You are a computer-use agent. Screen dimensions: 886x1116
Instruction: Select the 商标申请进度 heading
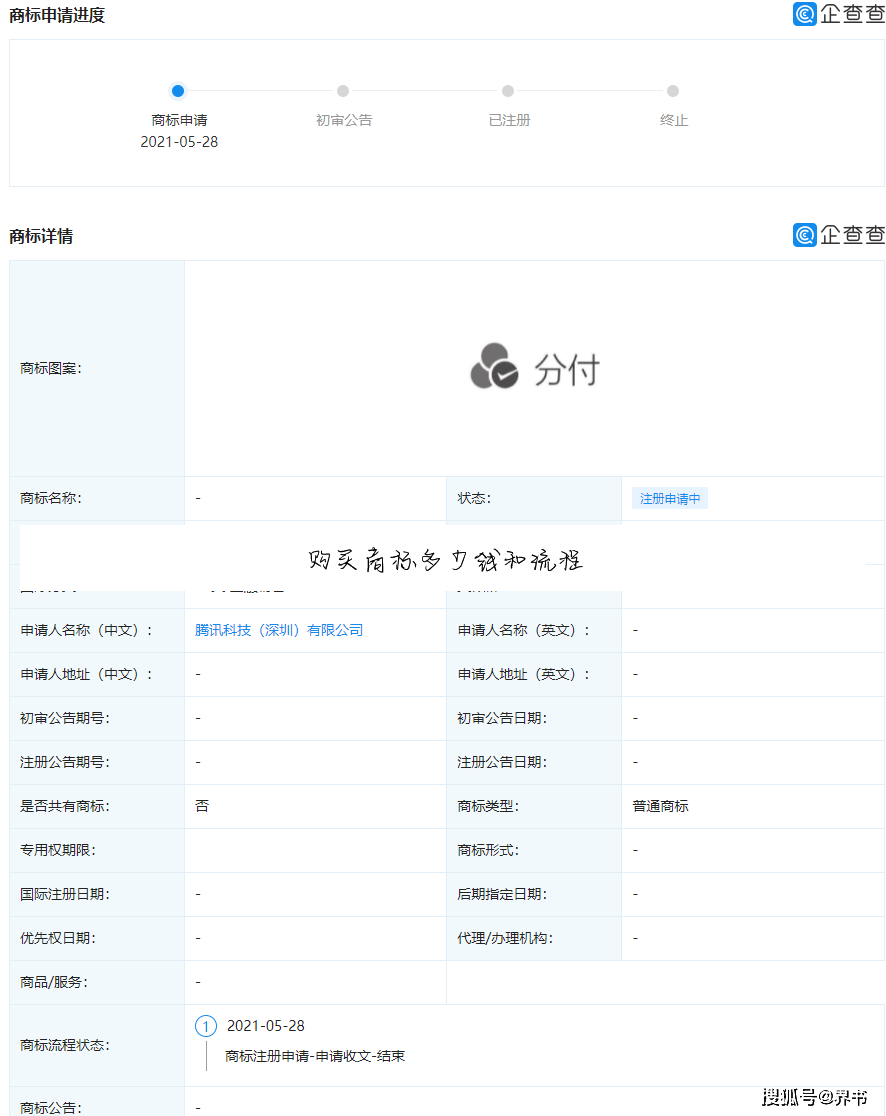57,16
